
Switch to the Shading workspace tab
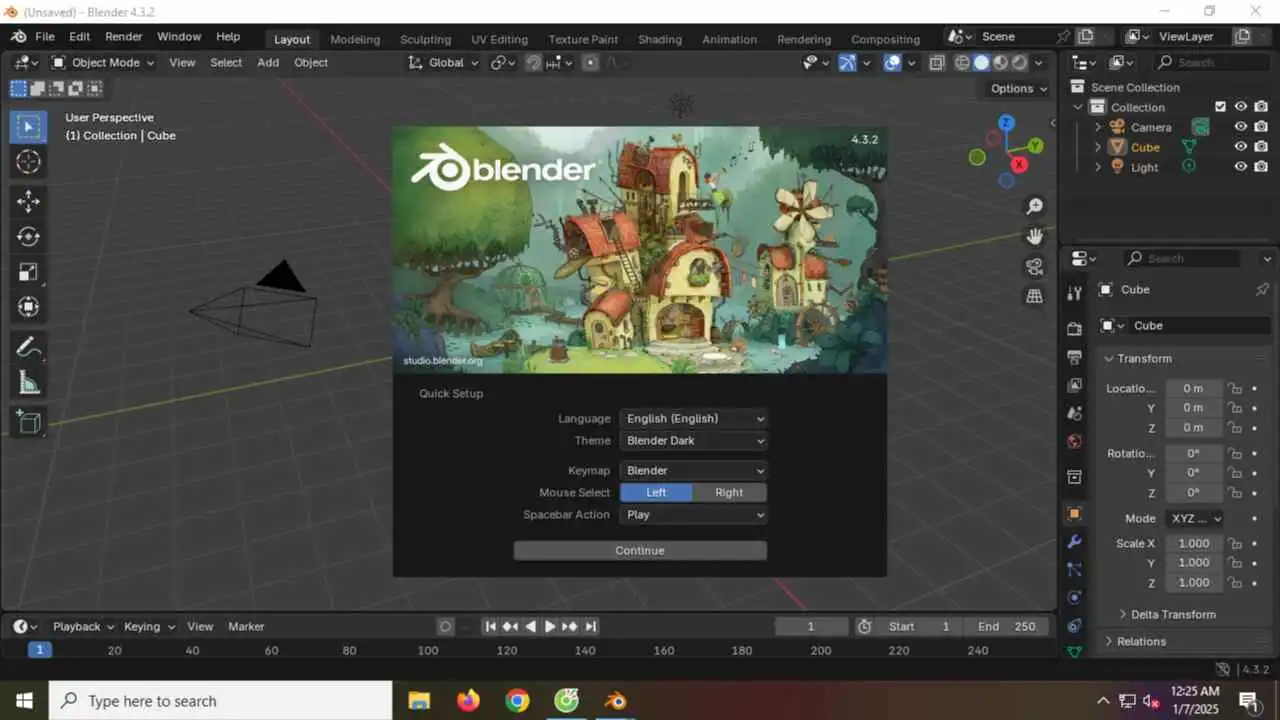click(x=660, y=39)
